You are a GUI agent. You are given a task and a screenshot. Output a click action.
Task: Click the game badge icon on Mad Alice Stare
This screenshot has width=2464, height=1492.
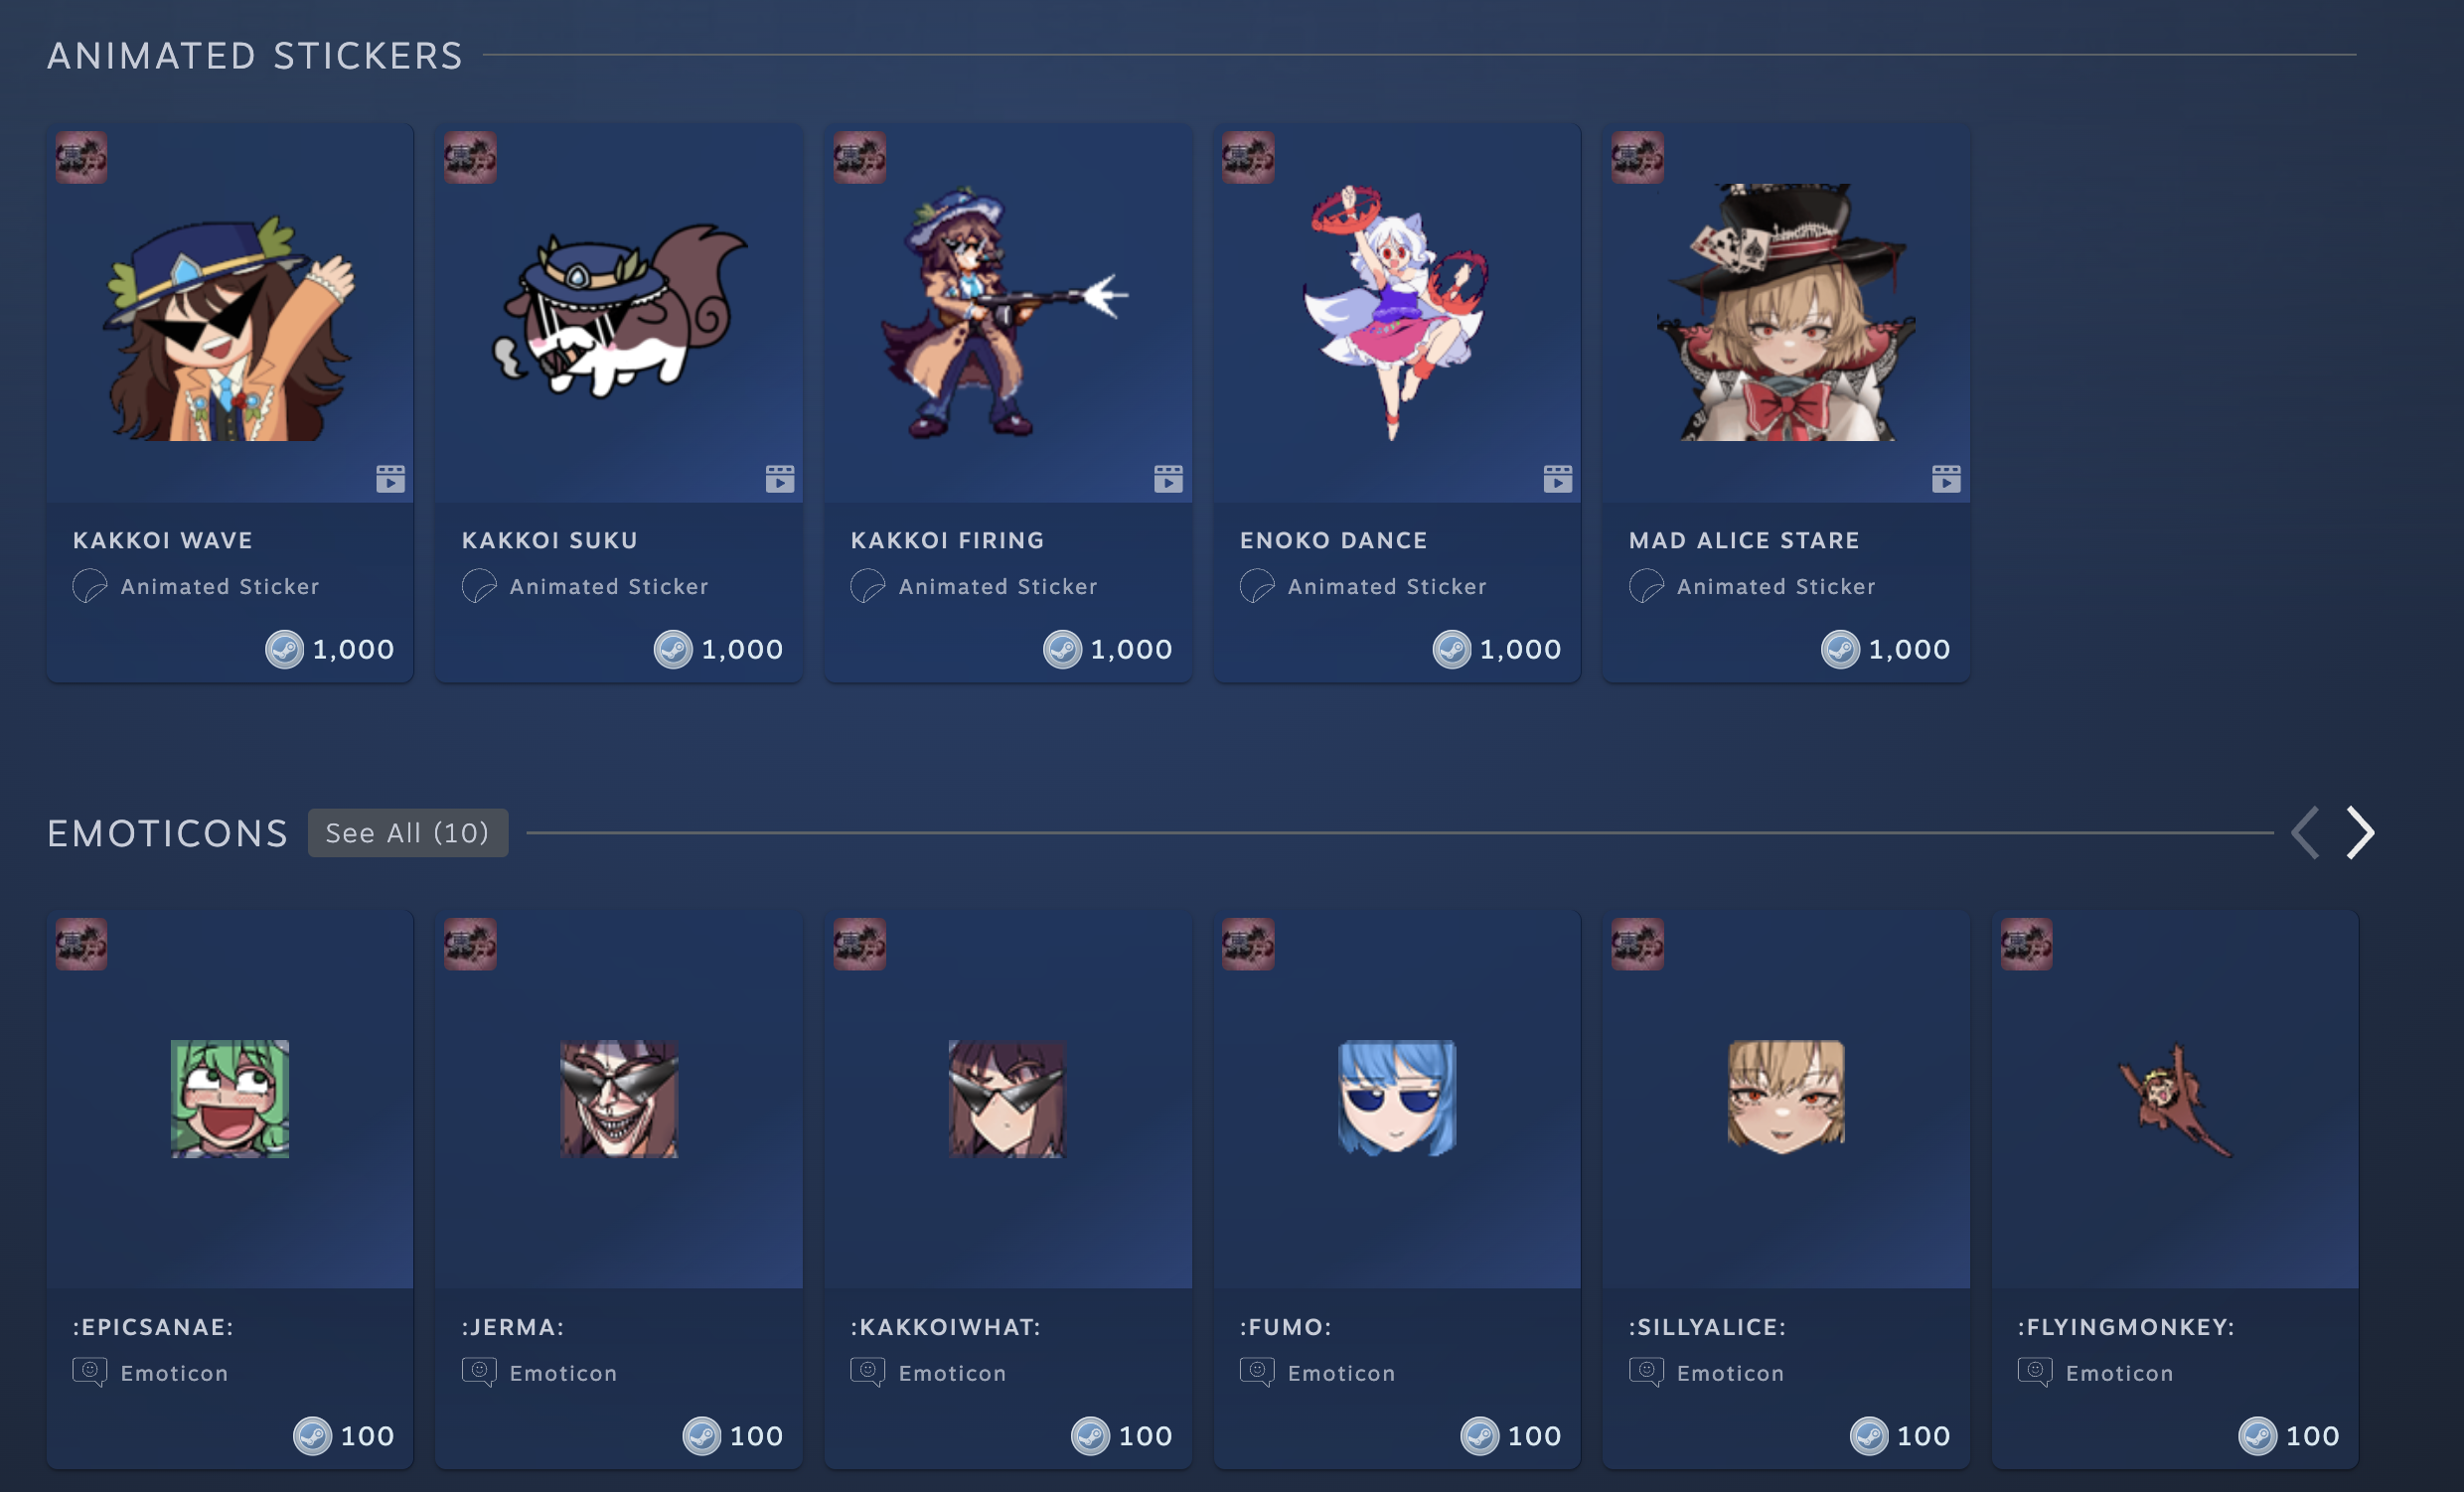point(1637,157)
